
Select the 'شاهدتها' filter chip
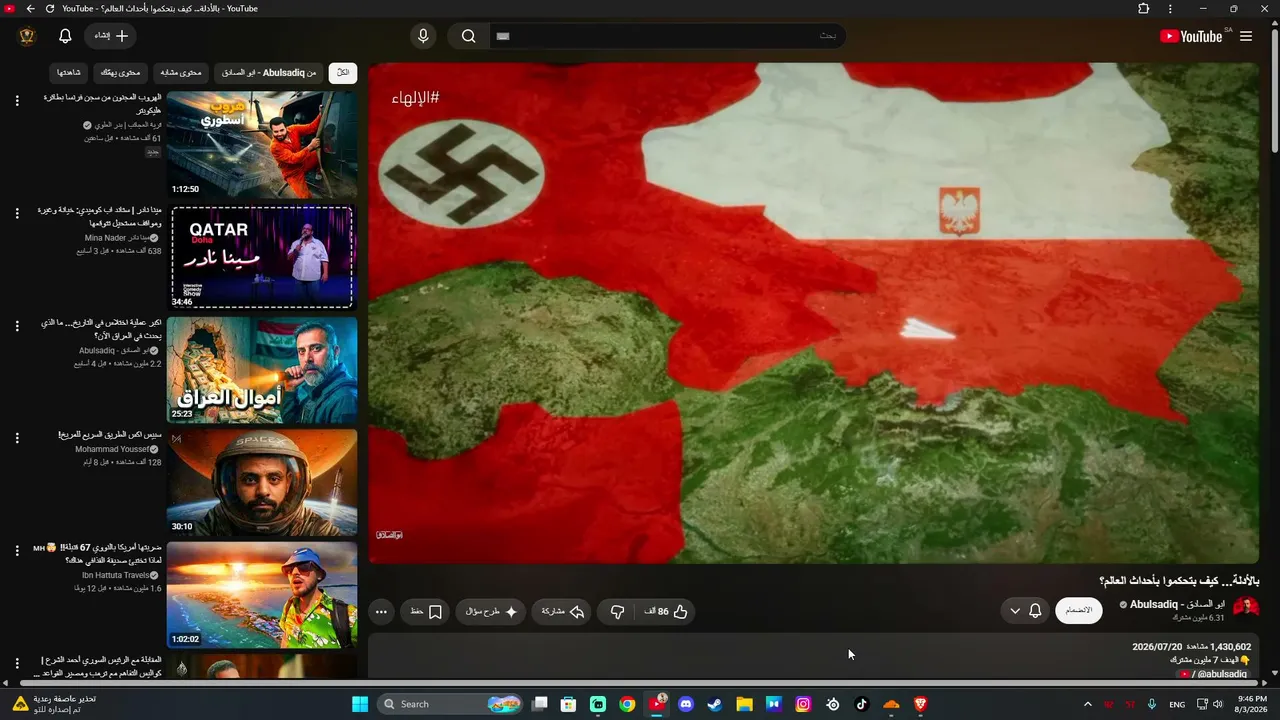69,73
